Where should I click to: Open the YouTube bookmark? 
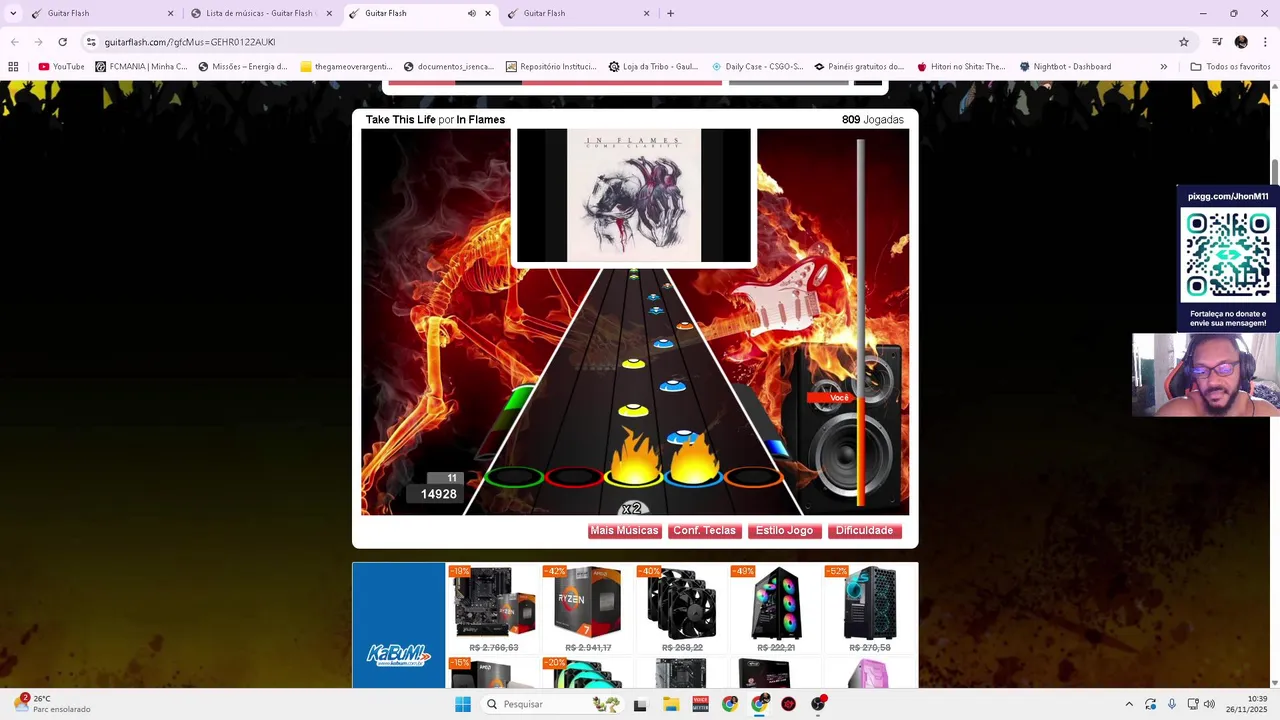(x=61, y=67)
